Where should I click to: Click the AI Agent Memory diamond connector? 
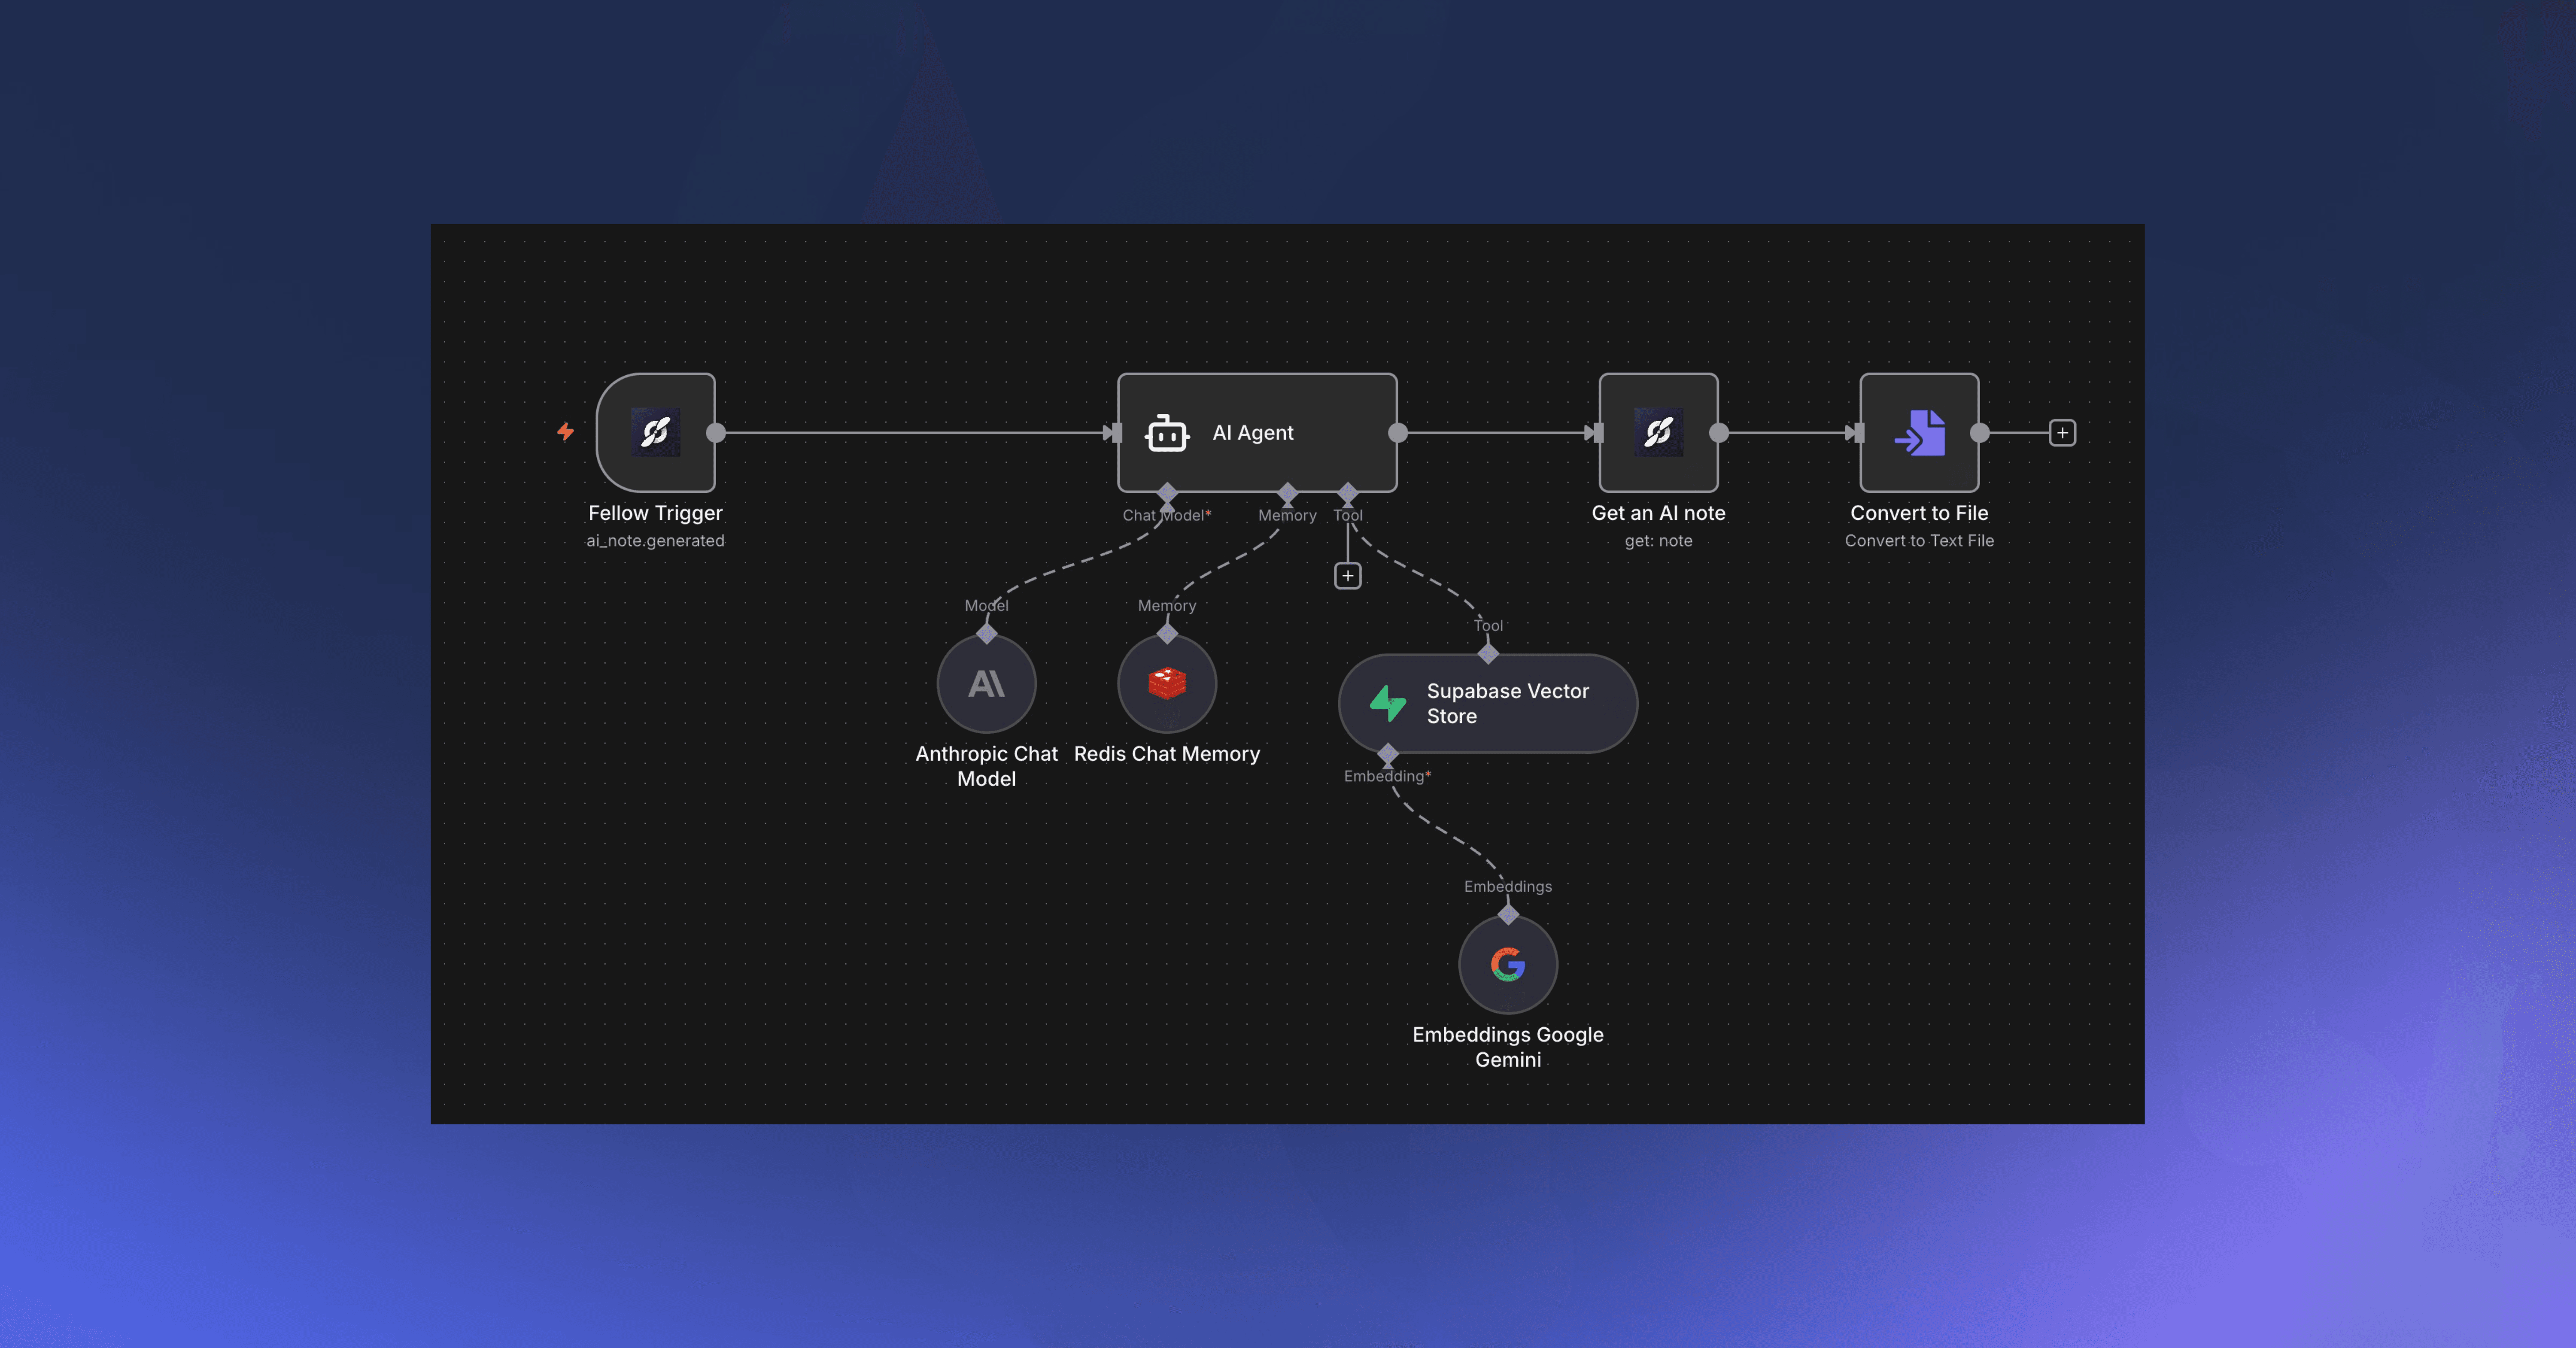1287,492
